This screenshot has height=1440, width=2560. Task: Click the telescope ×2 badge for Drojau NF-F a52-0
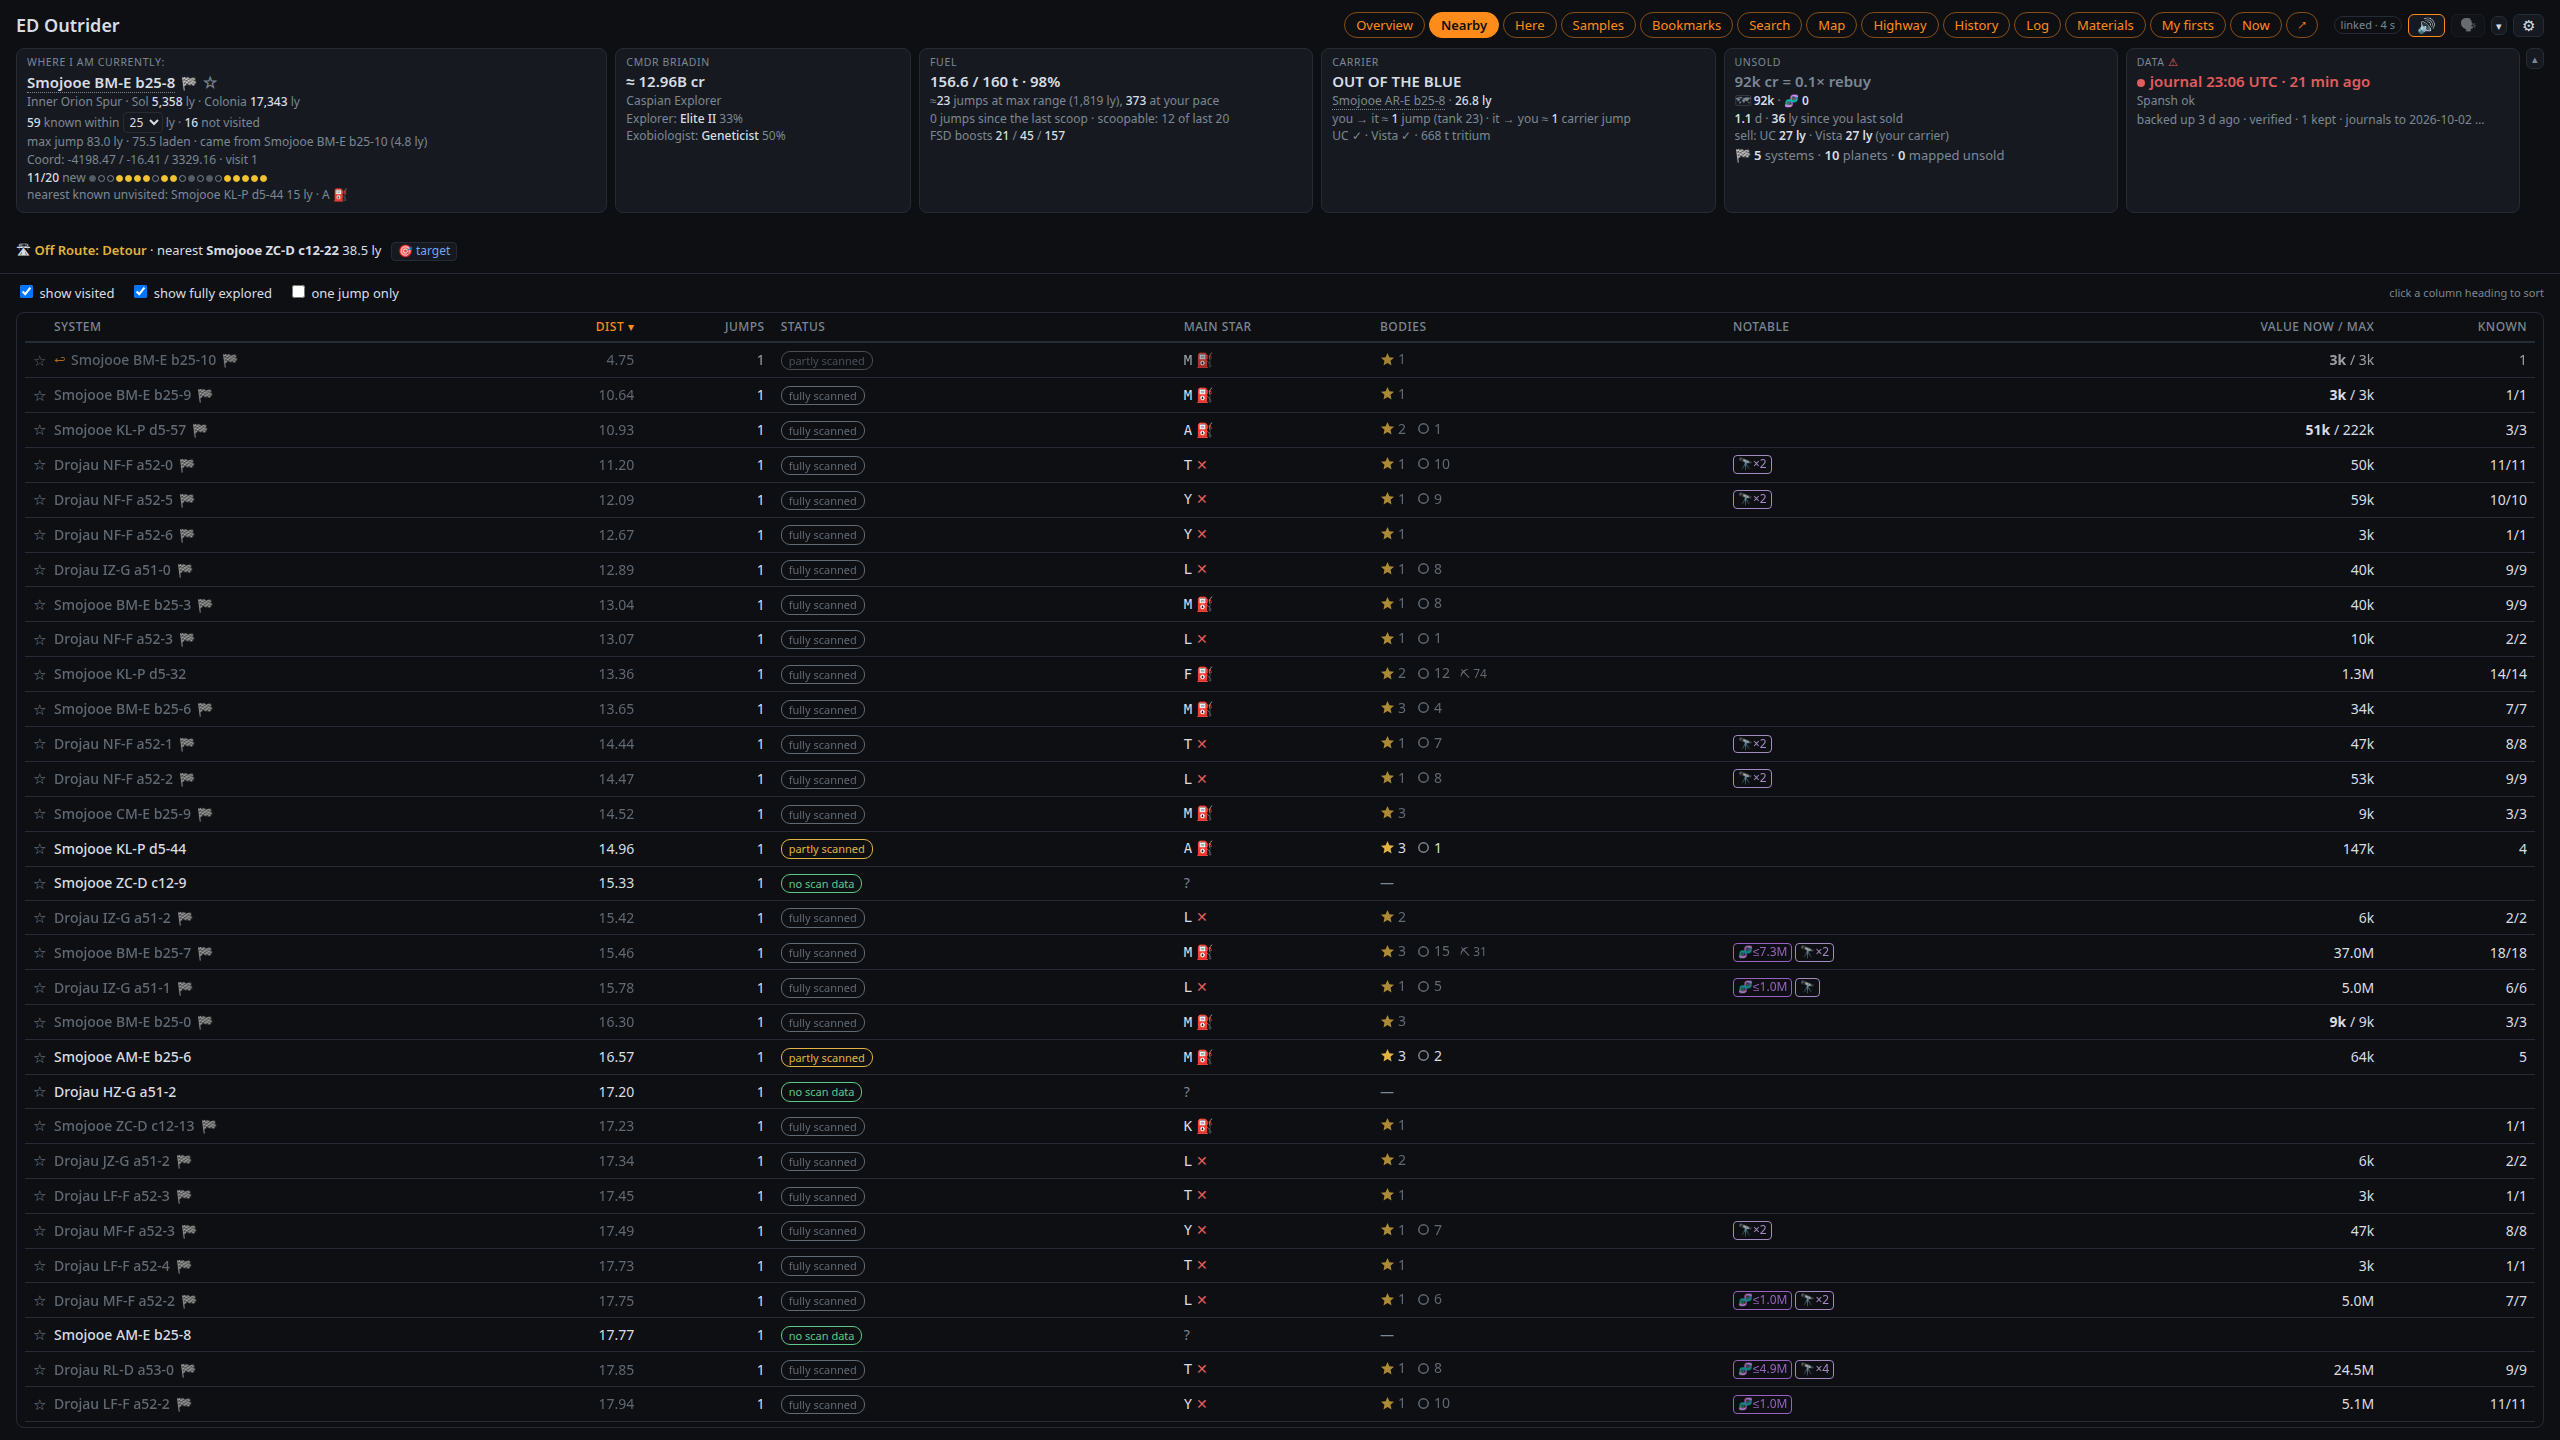point(1752,464)
